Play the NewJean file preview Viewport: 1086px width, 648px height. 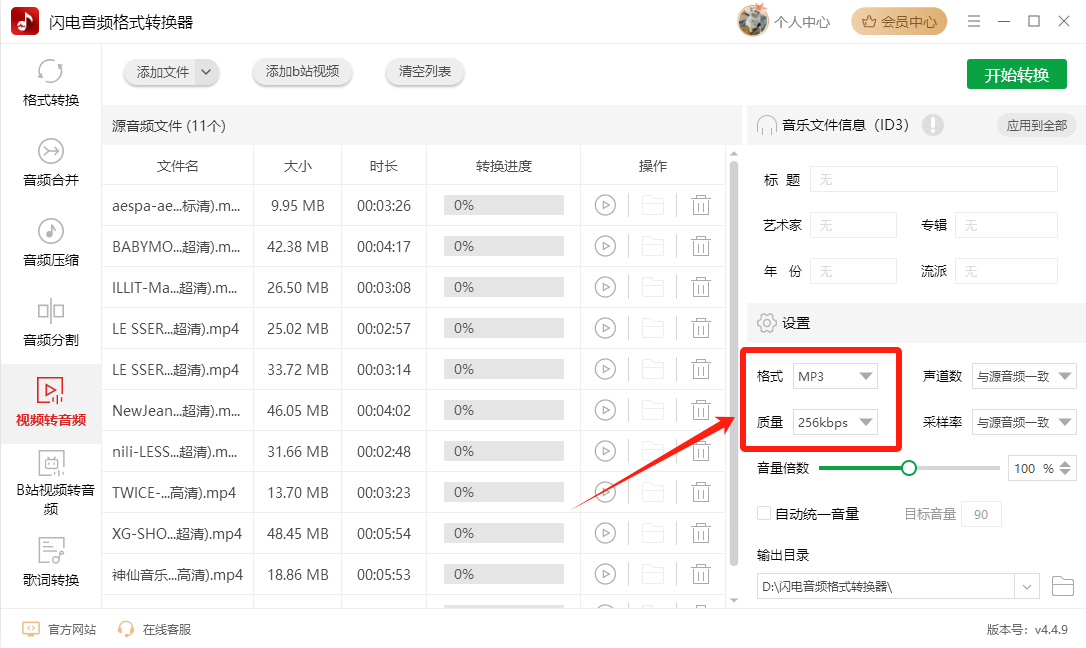[605, 411]
